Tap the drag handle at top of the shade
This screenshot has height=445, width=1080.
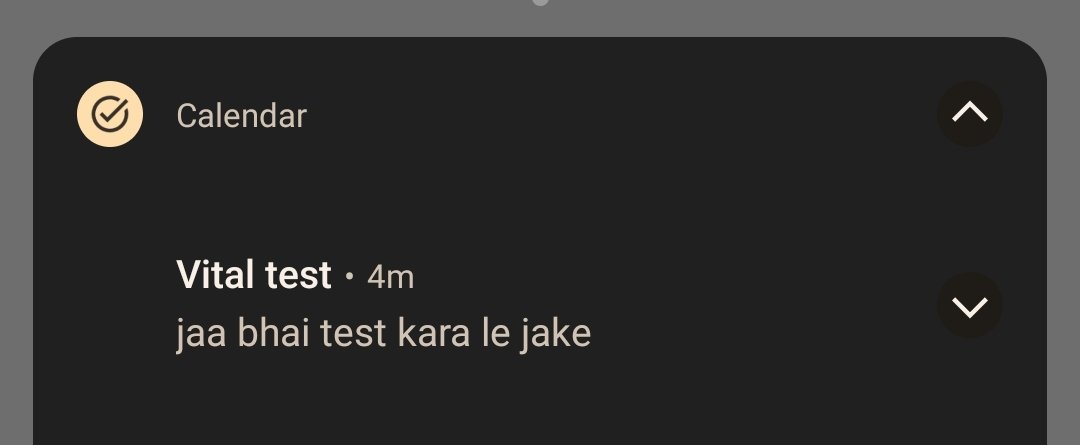point(541,2)
